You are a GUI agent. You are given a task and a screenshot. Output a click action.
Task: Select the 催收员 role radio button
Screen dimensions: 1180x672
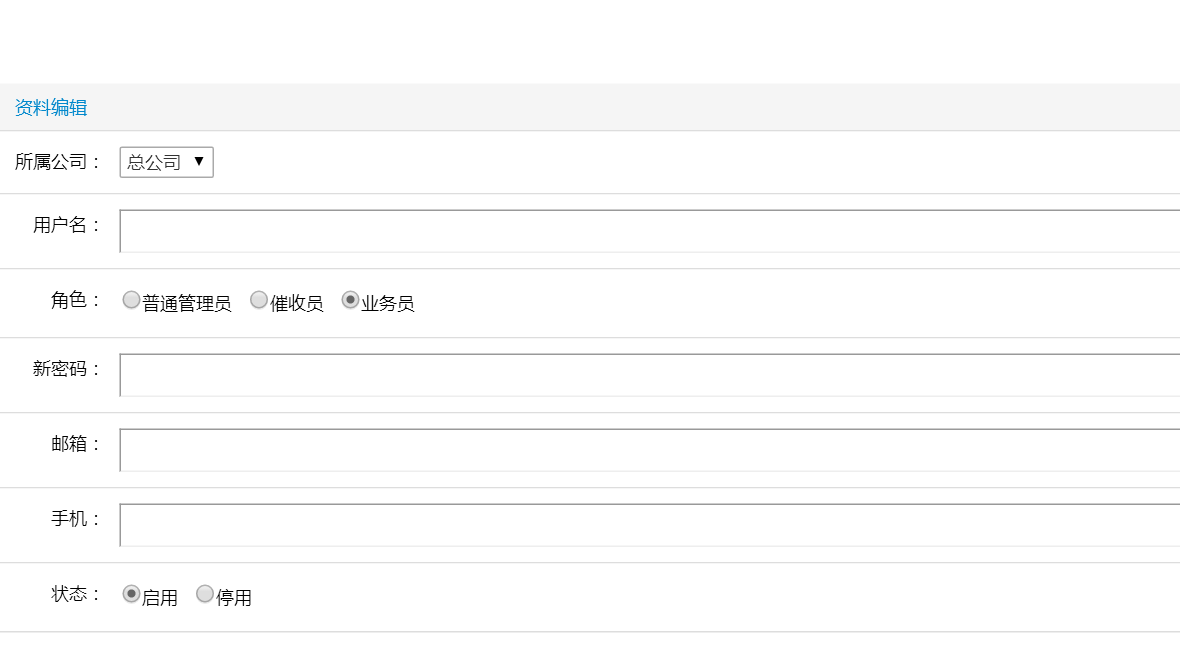pos(259,300)
